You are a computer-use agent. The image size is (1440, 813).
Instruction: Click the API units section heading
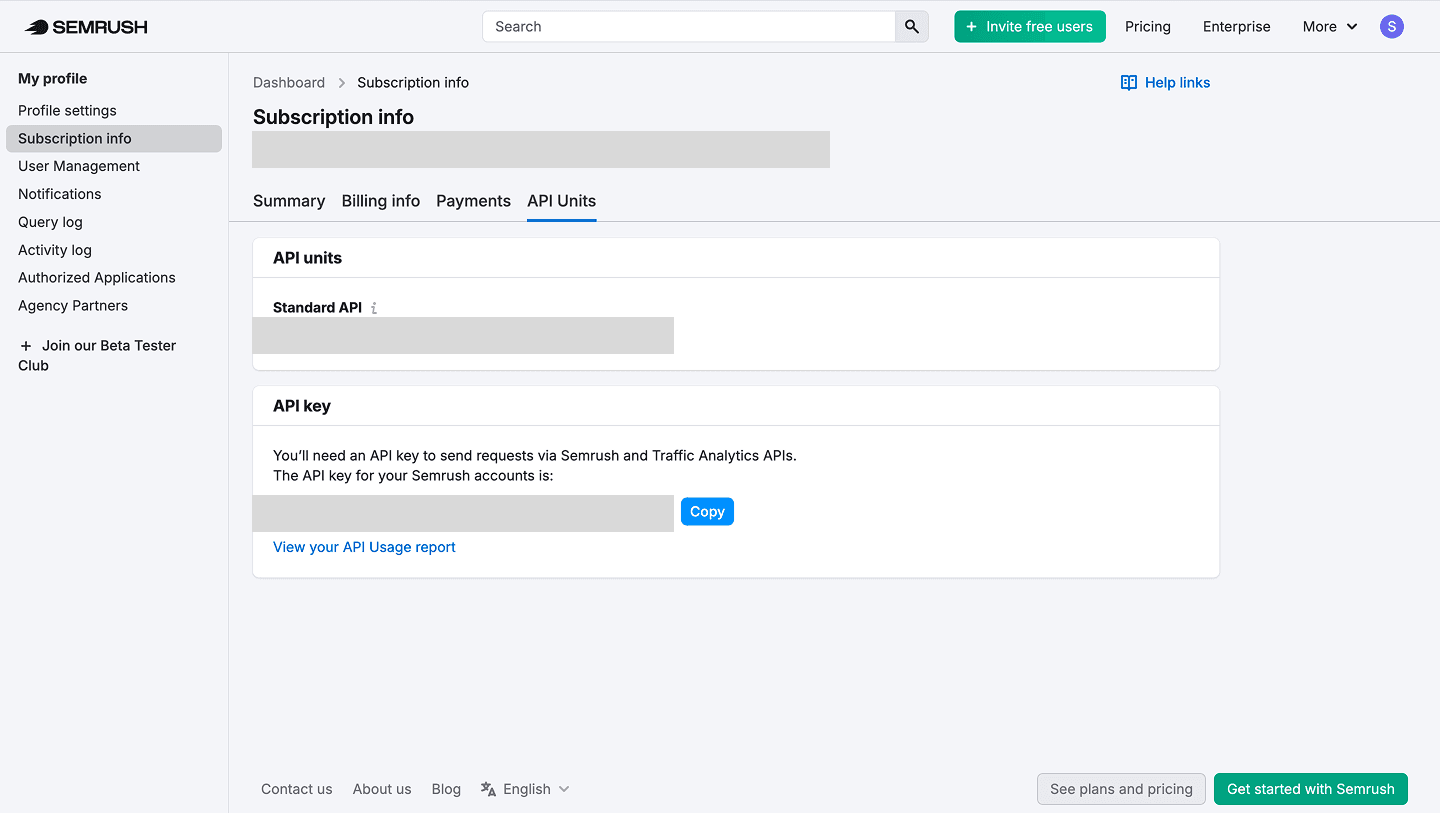[307, 258]
